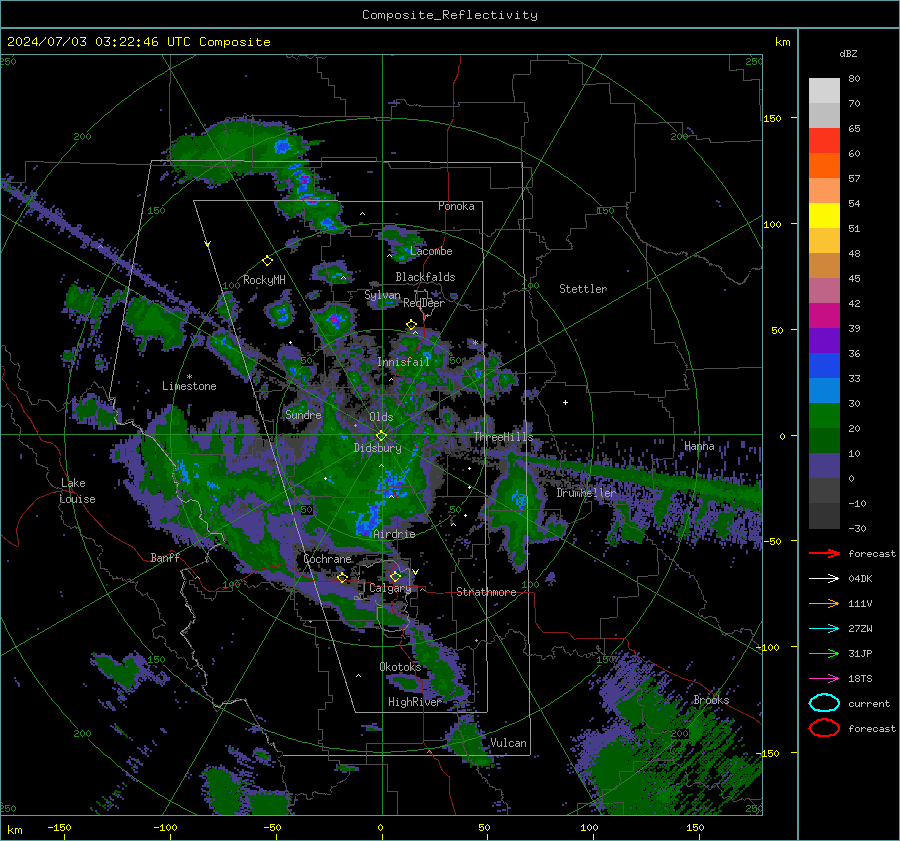The image size is (900, 841).
Task: Click the white 04DK arrow legend icon
Action: [x=824, y=579]
